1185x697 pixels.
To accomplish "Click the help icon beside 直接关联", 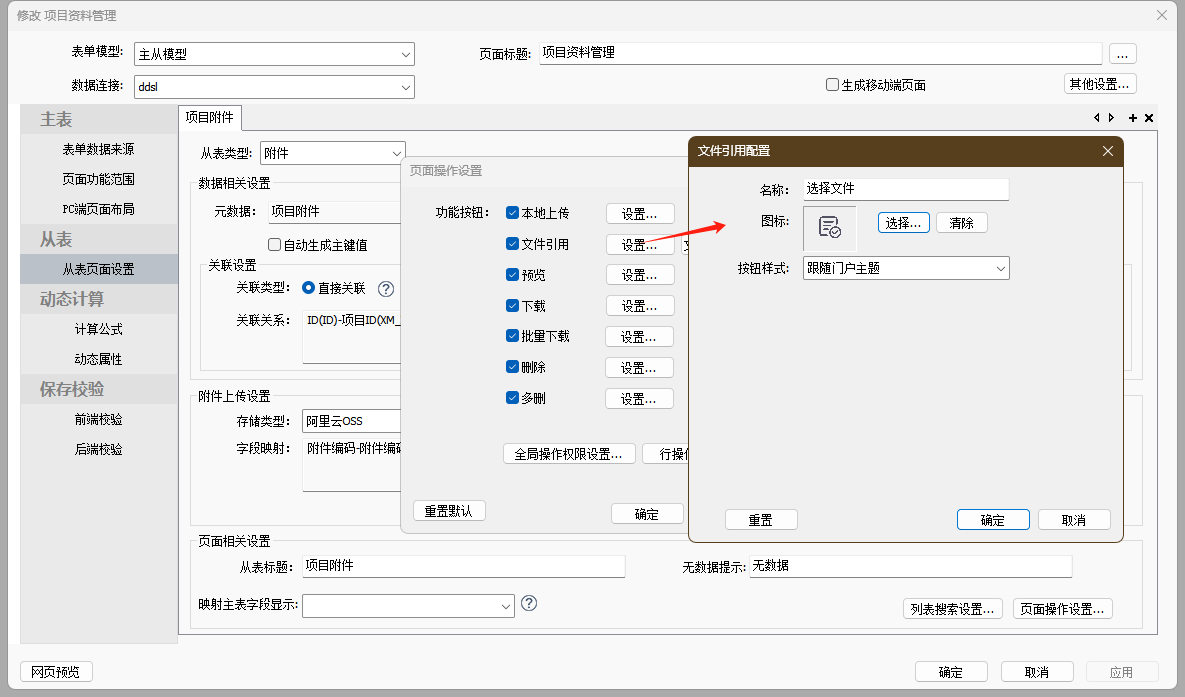I will (x=386, y=289).
